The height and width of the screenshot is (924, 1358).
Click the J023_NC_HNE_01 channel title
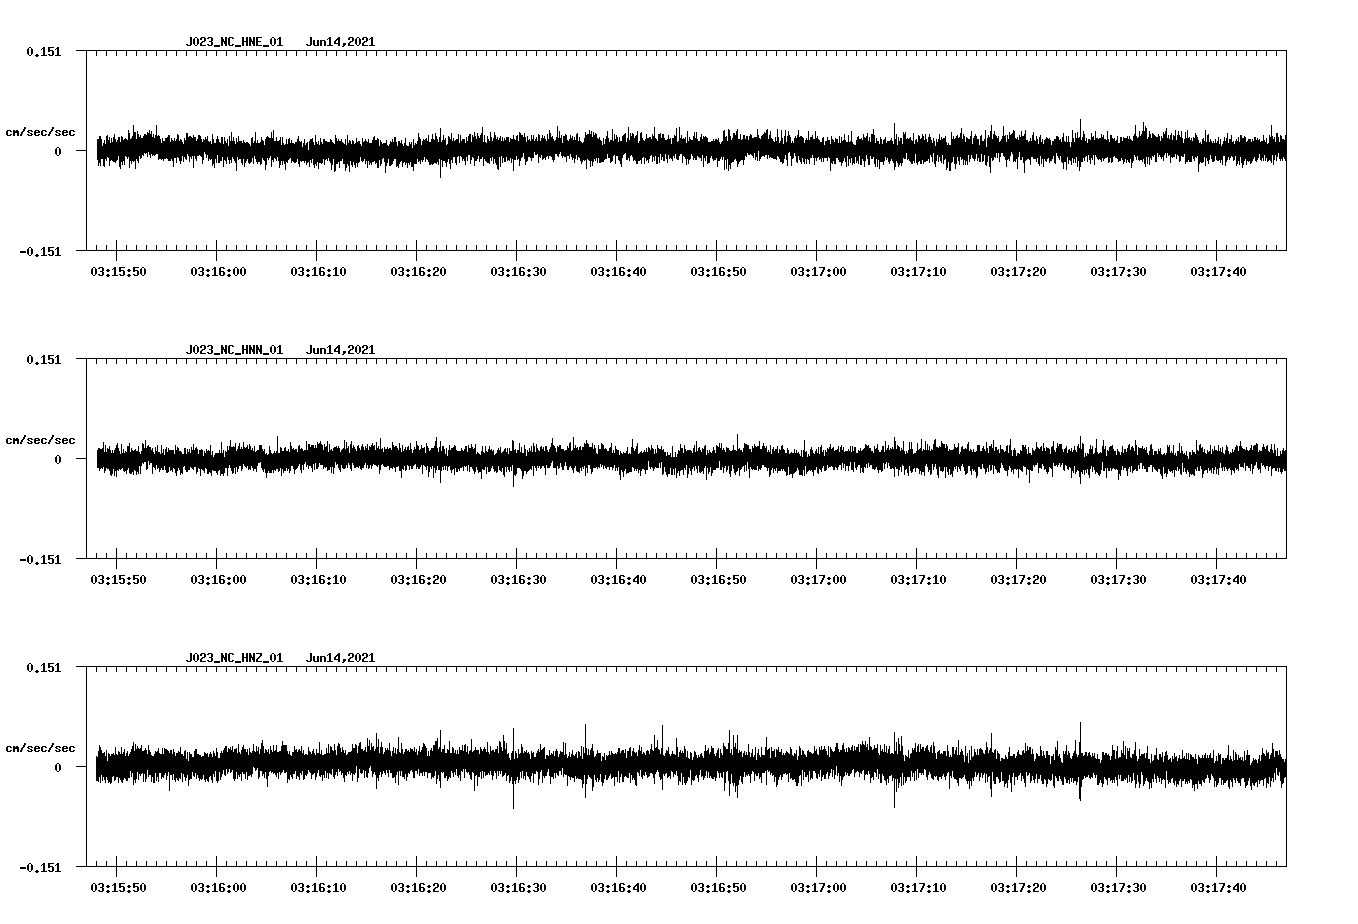(234, 42)
